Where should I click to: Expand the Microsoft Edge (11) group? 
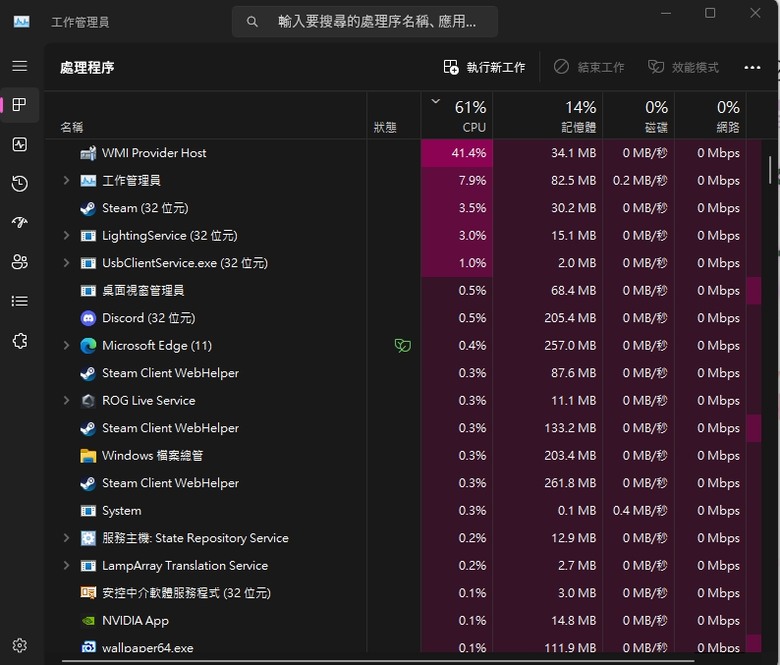[66, 345]
